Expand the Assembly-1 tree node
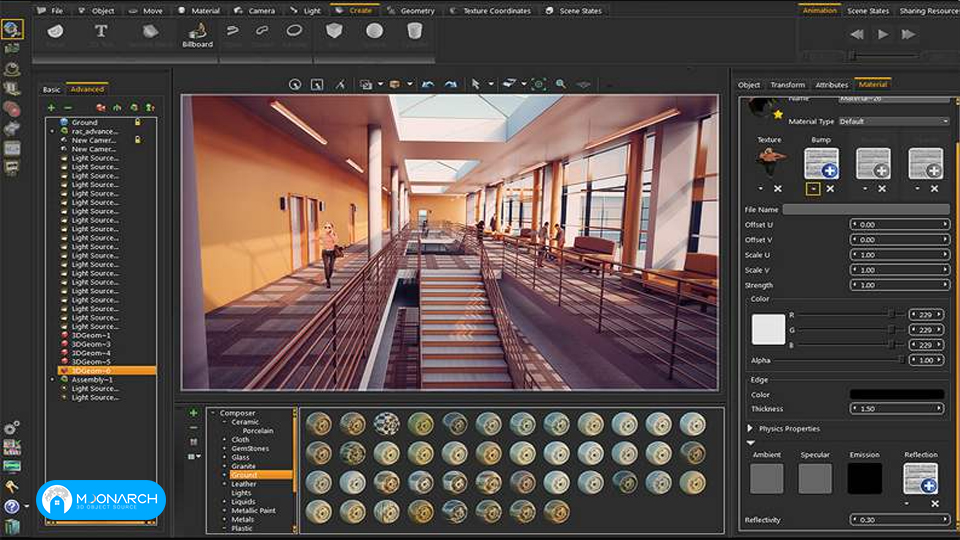 click(52, 380)
